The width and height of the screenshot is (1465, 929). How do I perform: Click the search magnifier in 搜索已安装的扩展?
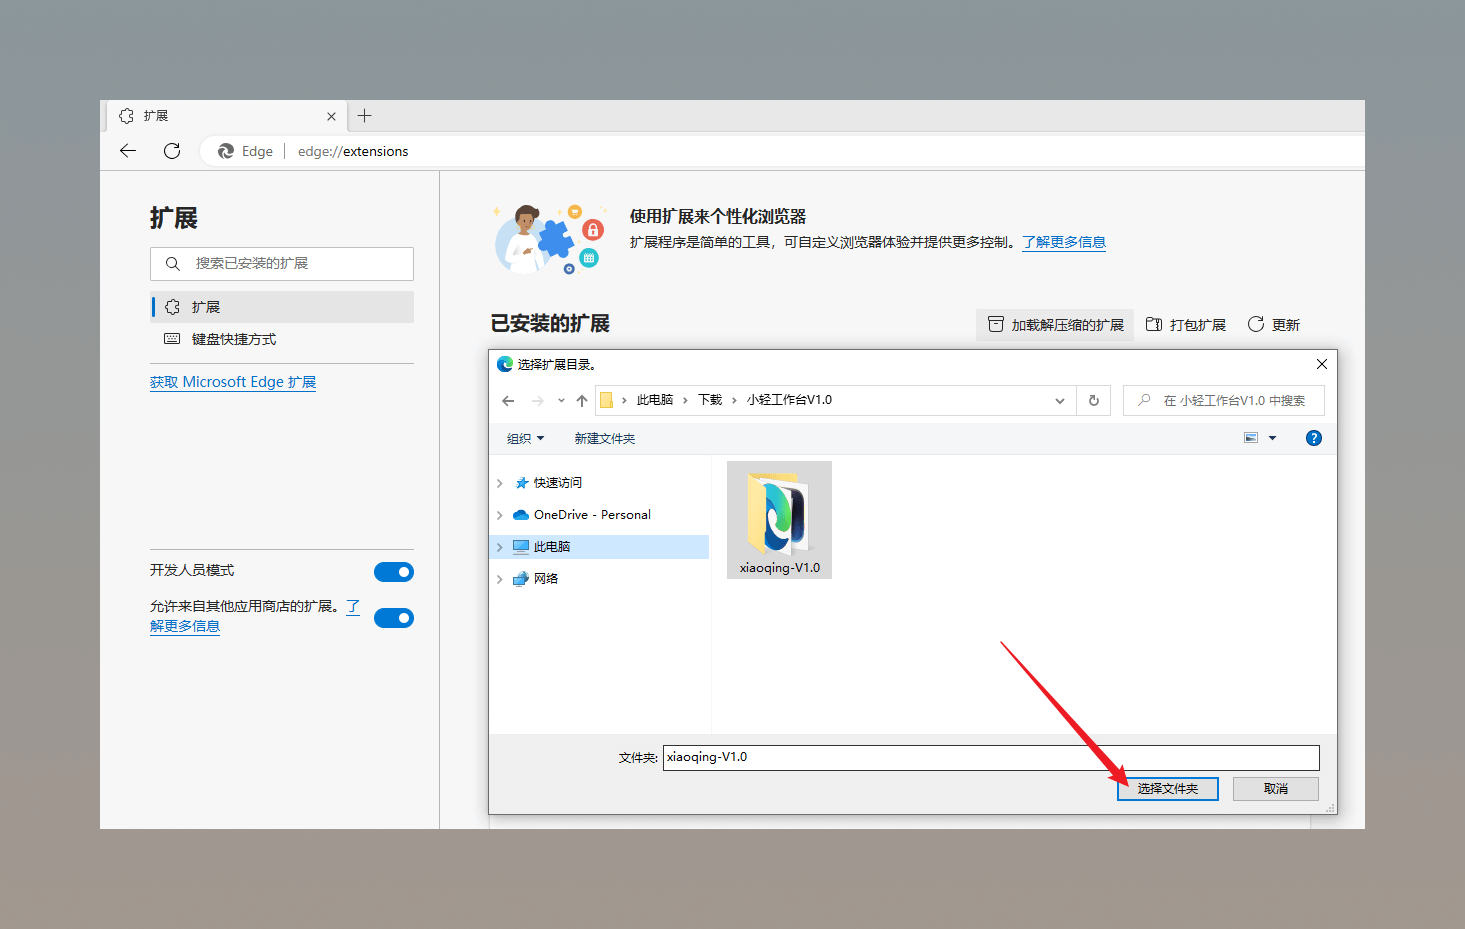point(173,264)
